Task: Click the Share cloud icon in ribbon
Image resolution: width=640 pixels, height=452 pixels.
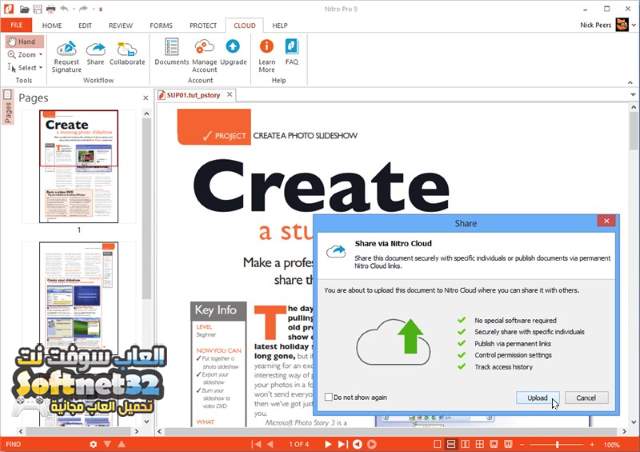Action: tap(96, 53)
